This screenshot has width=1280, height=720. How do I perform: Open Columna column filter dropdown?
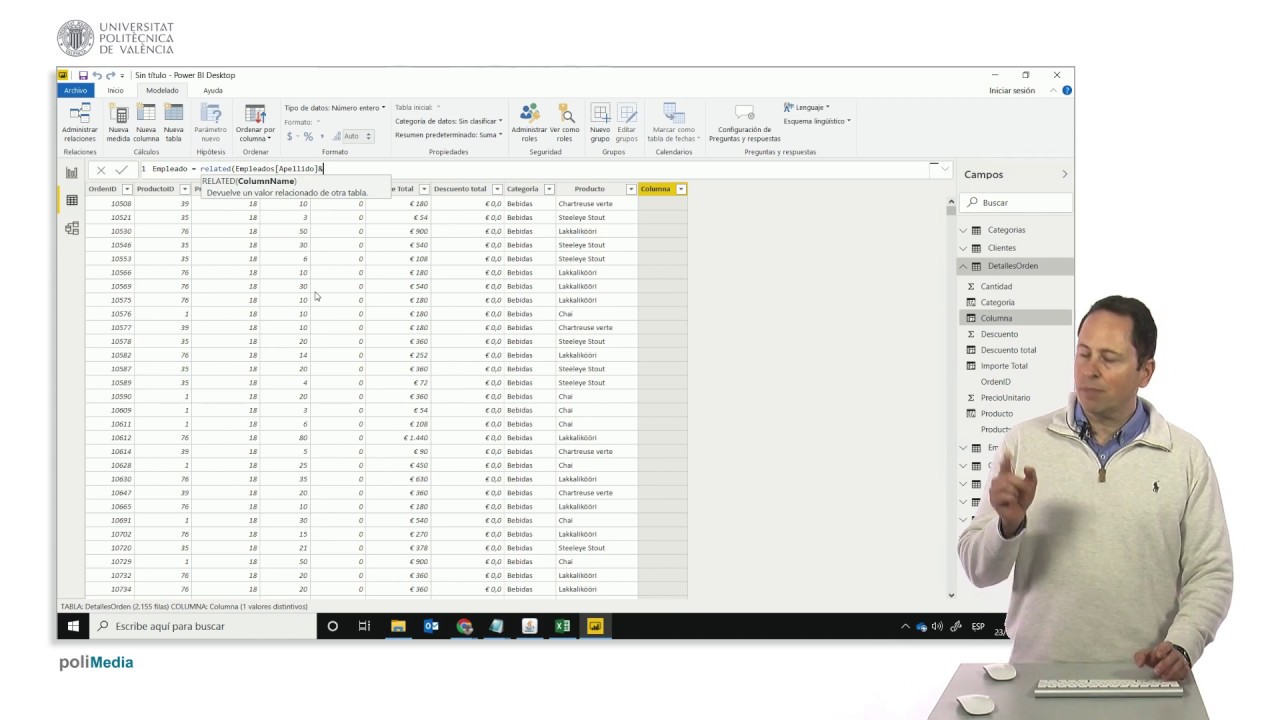[681, 189]
